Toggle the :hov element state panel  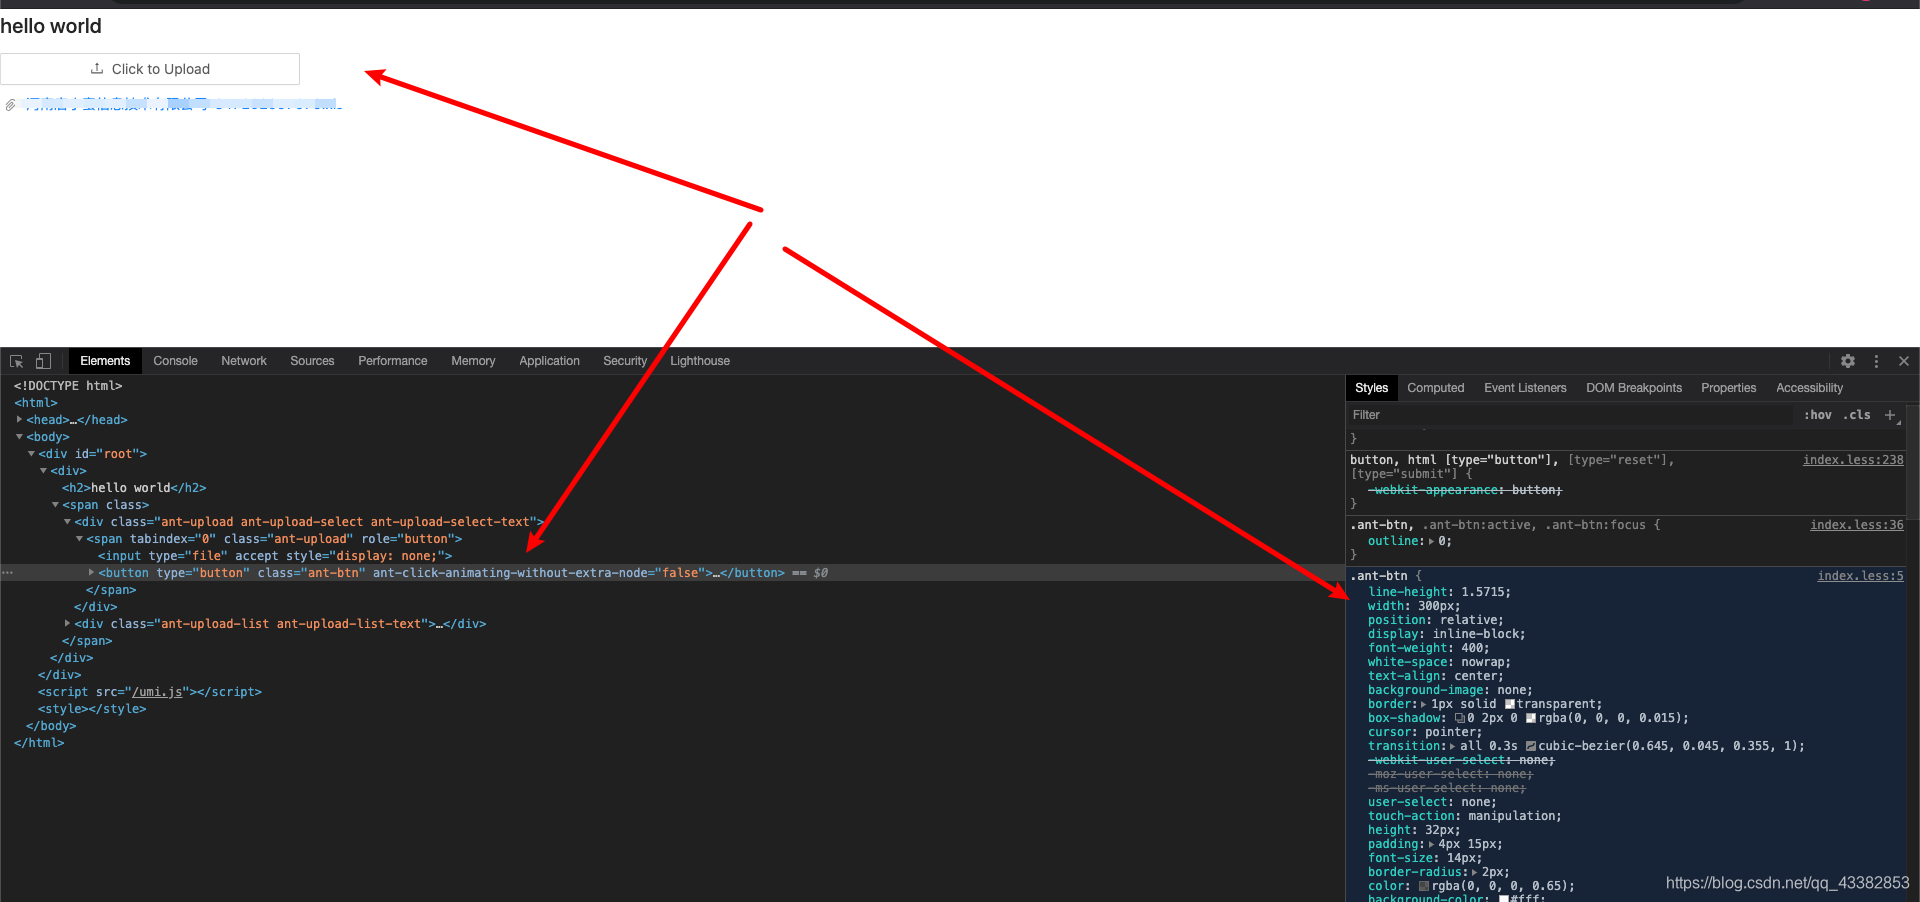[1818, 415]
